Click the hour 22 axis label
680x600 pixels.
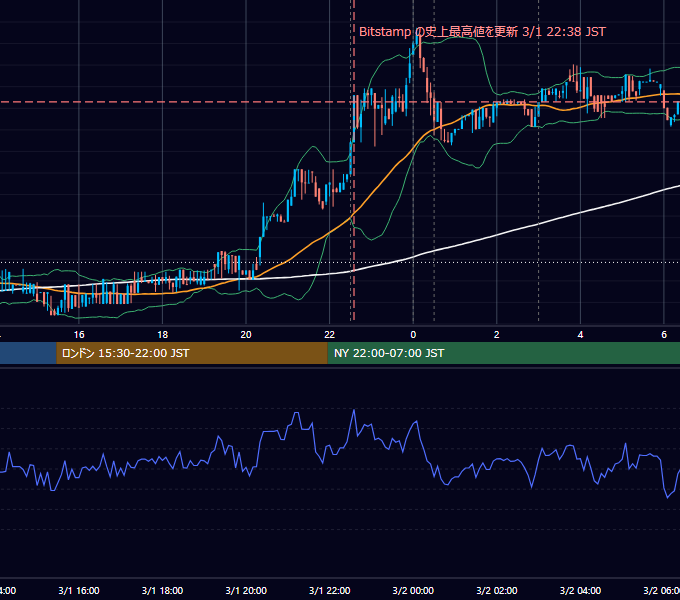330,335
